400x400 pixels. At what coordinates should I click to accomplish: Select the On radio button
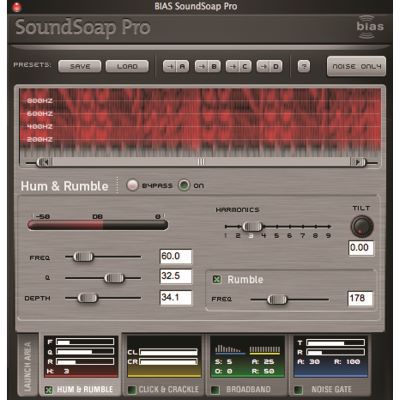[x=184, y=185]
